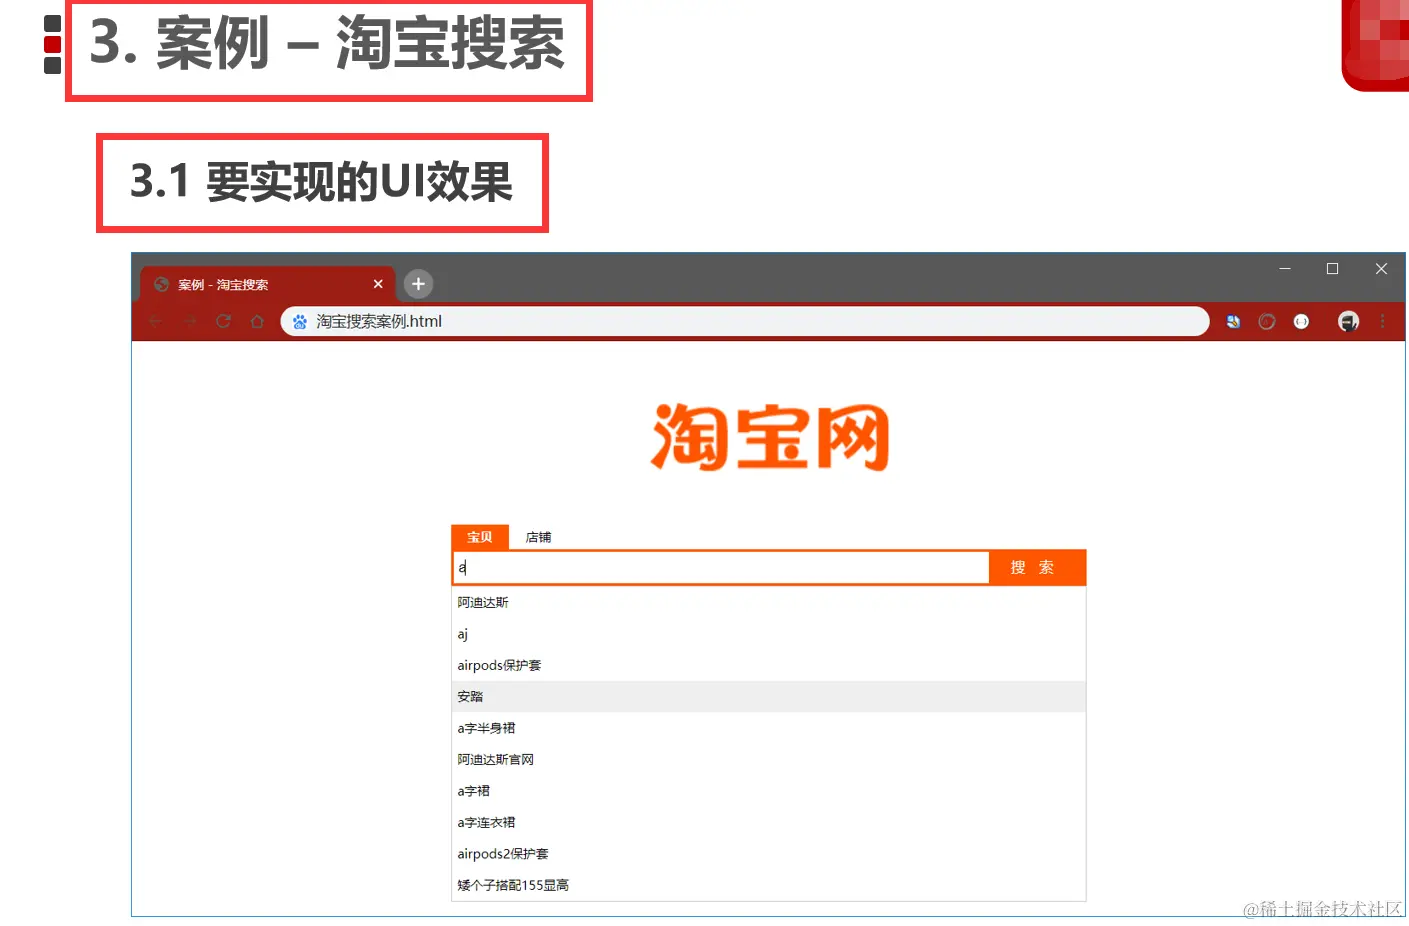Minimize the browser window
This screenshot has width=1409, height=926.
[1285, 268]
